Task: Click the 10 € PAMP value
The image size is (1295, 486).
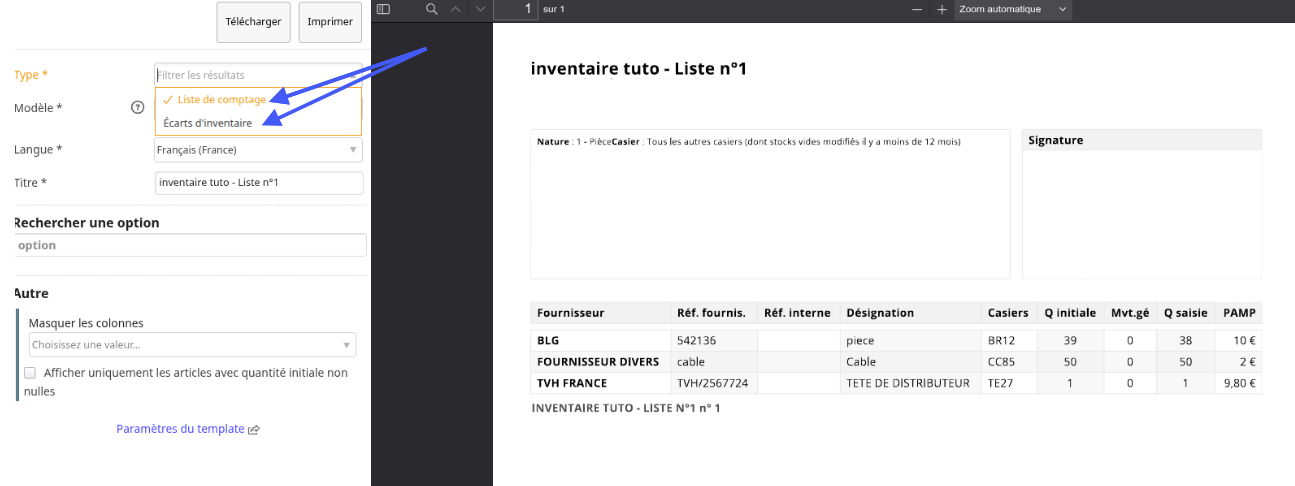Action: (x=1245, y=340)
